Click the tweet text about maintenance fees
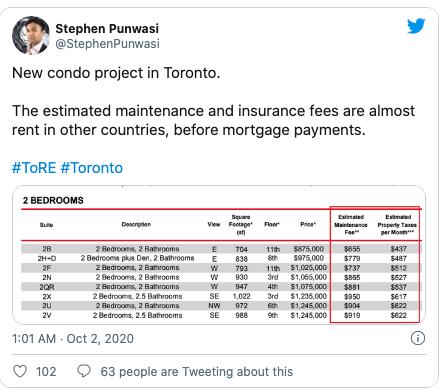 click(213, 120)
